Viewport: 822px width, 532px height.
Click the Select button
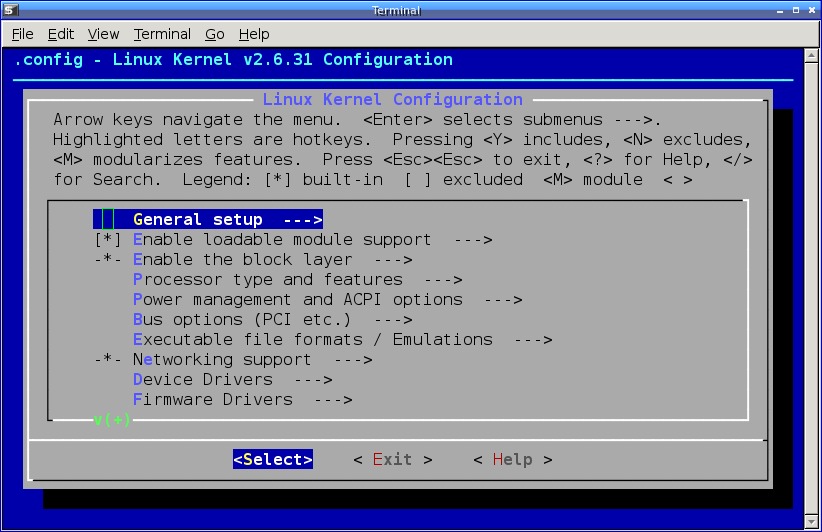pyautogui.click(x=273, y=459)
